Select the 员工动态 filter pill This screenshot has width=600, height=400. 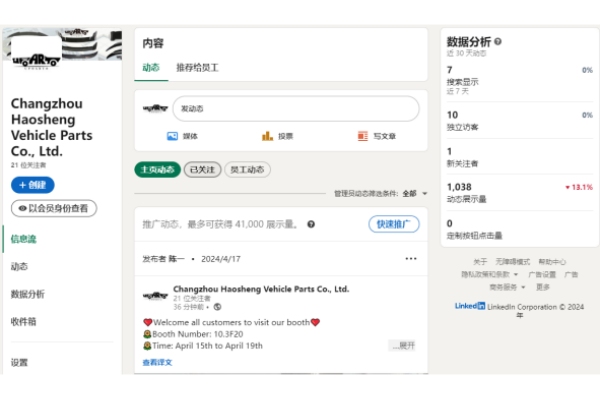[x=247, y=170]
